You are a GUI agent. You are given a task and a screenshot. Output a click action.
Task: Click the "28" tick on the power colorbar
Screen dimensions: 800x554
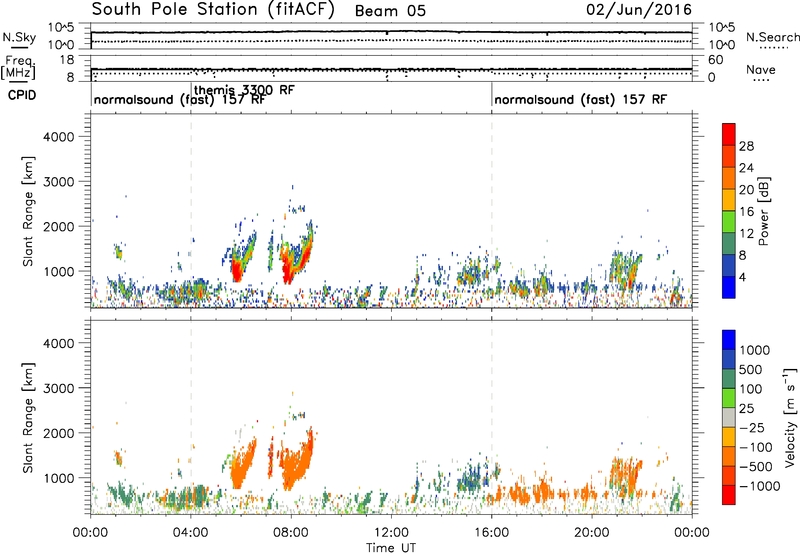tap(746, 146)
